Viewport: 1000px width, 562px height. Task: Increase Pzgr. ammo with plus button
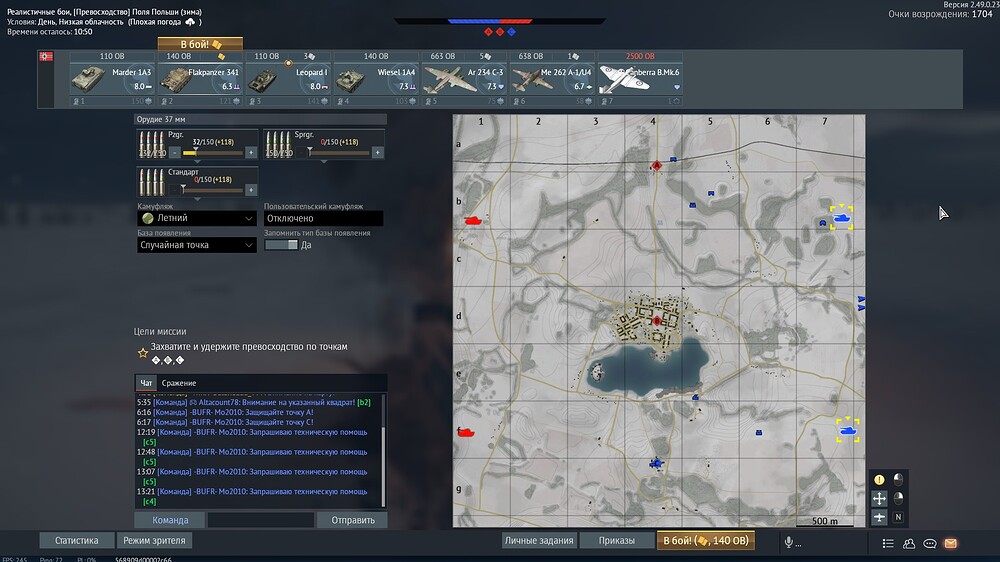[x=250, y=153]
